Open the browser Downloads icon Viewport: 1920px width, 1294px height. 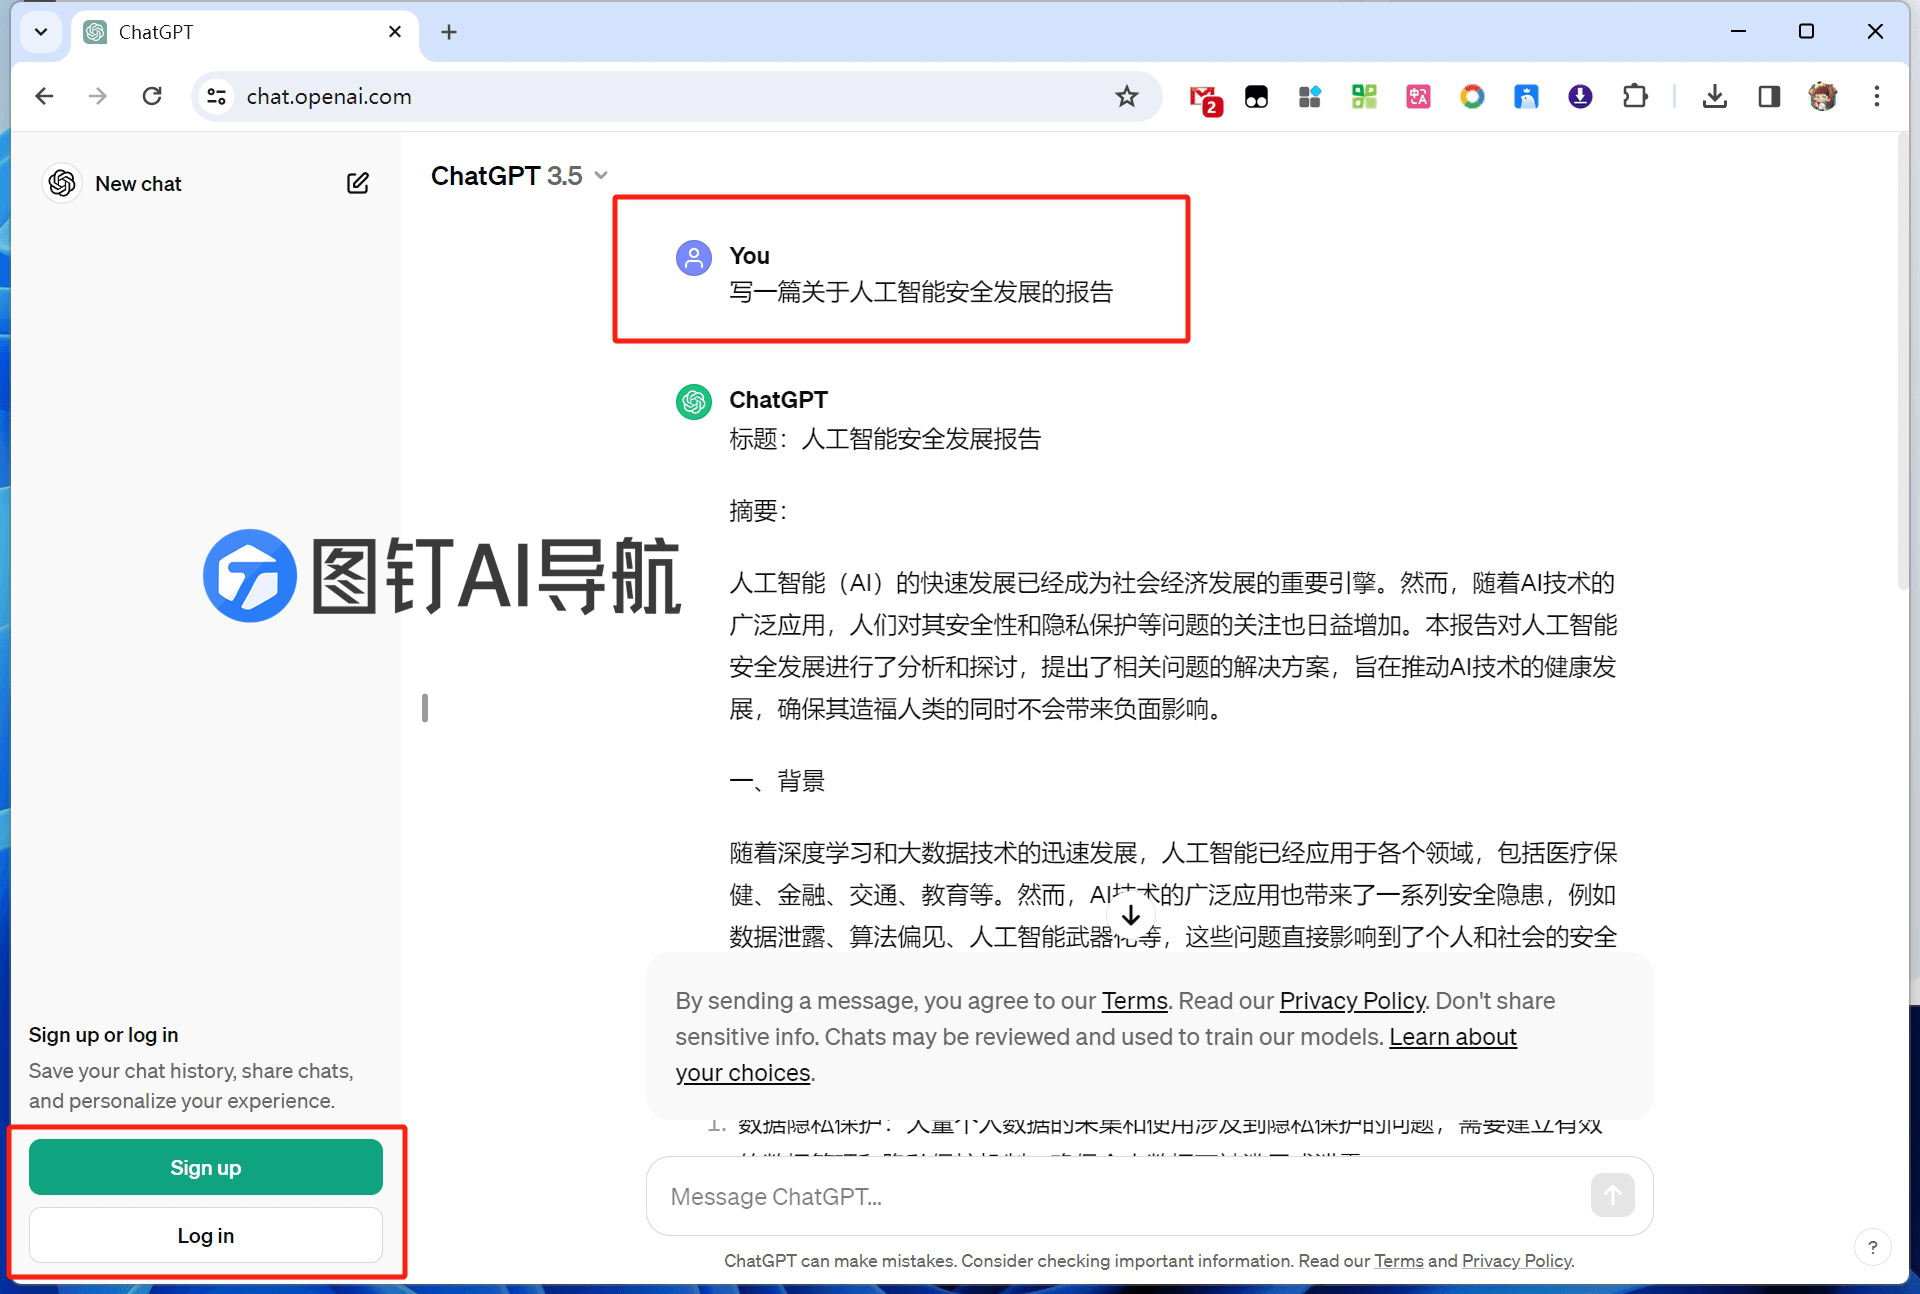(x=1714, y=96)
